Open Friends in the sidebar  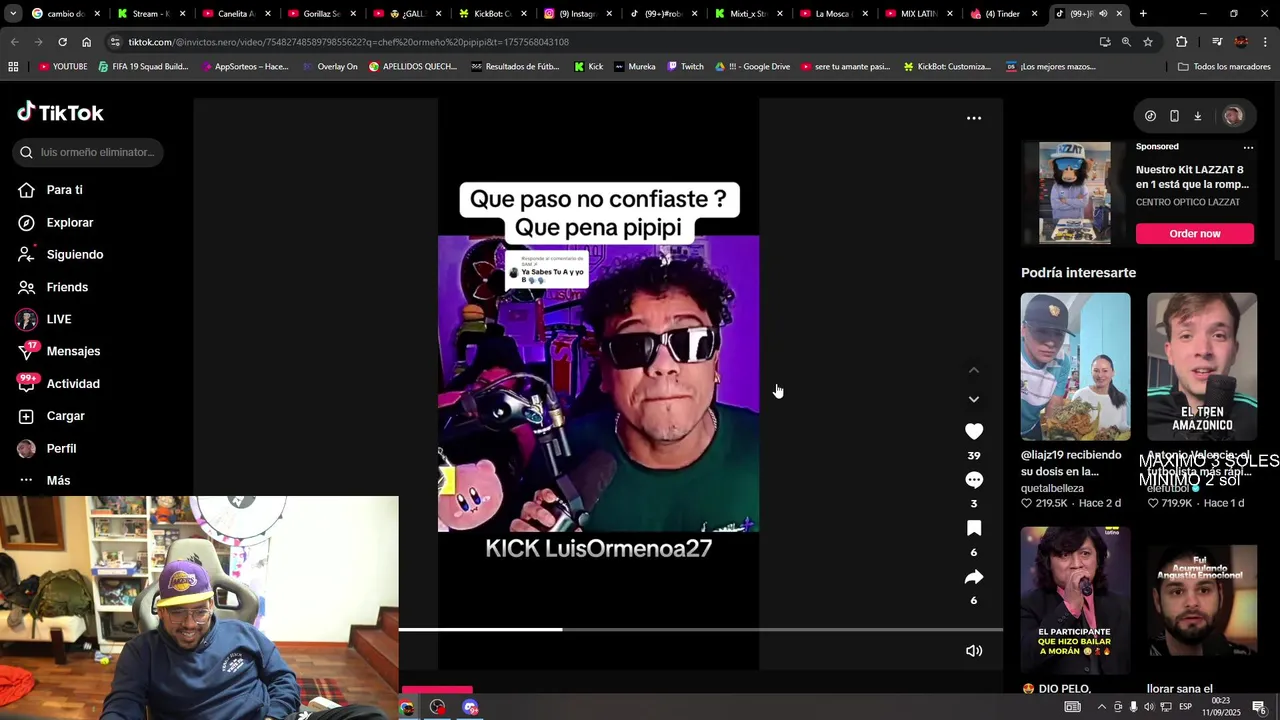point(67,287)
